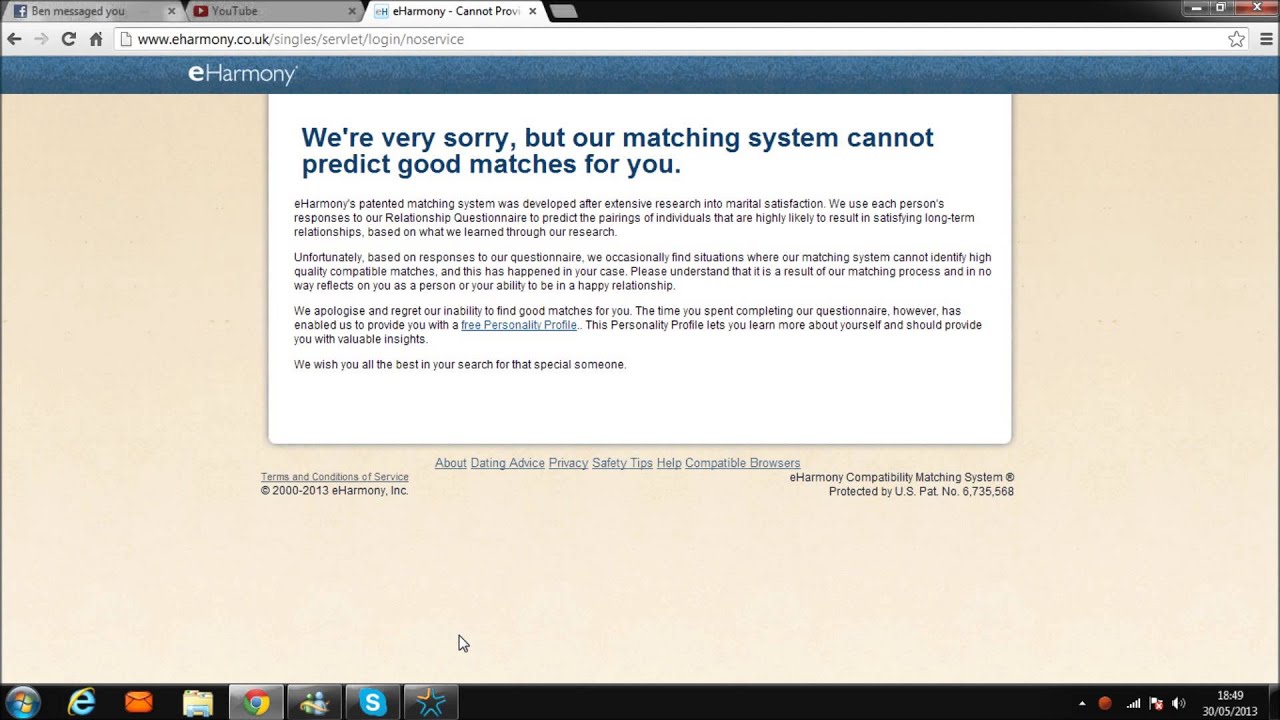Click the Chrome icon in taskbar
The image size is (1280, 720).
click(x=256, y=703)
